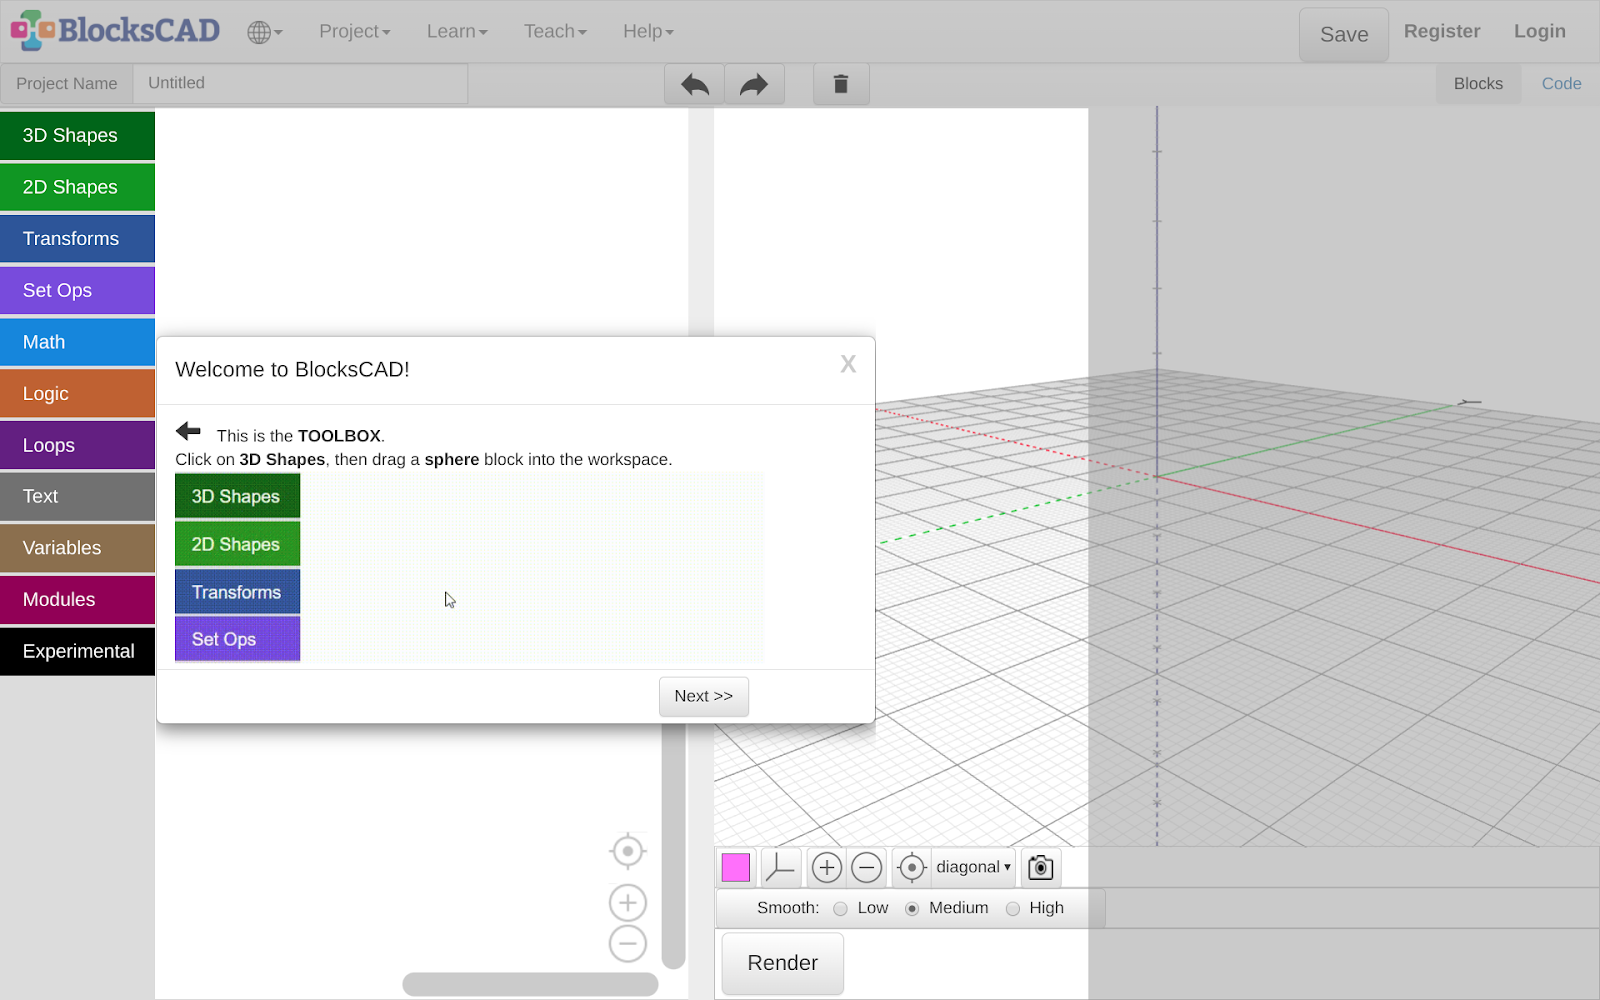Open the Logic toolbox category
1600x1000 pixels.
click(78, 394)
